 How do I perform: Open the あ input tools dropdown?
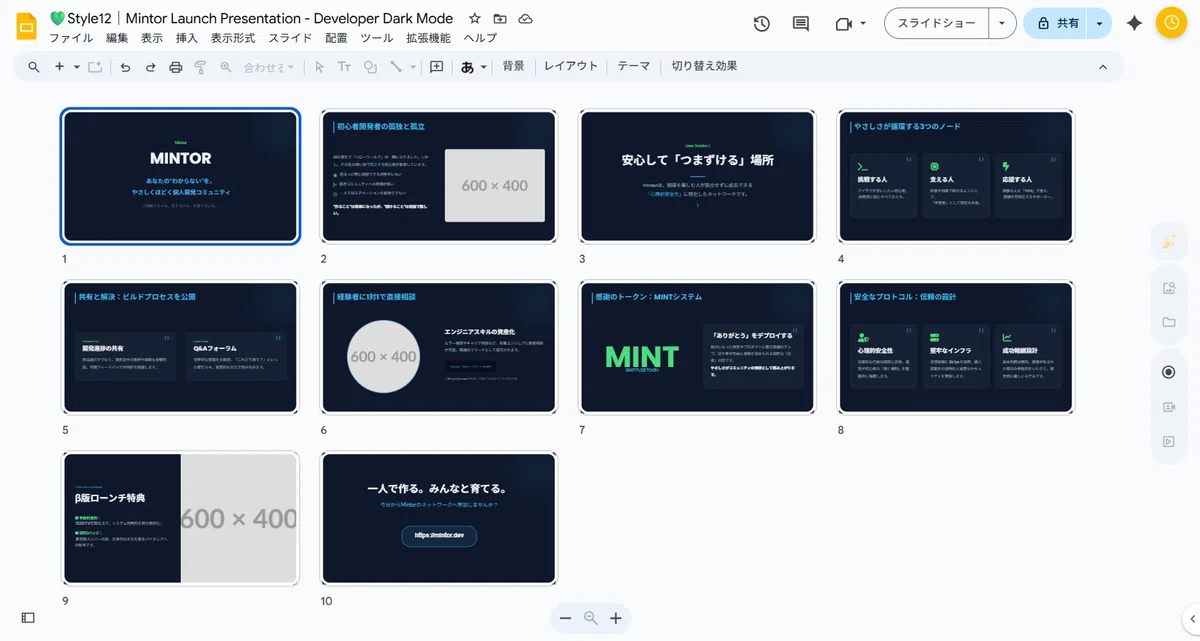tap(474, 67)
